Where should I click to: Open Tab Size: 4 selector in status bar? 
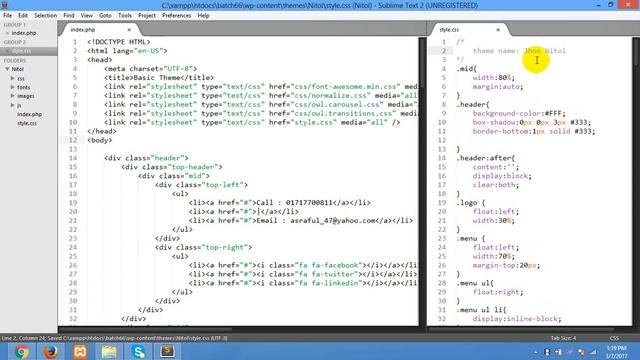tap(563, 338)
